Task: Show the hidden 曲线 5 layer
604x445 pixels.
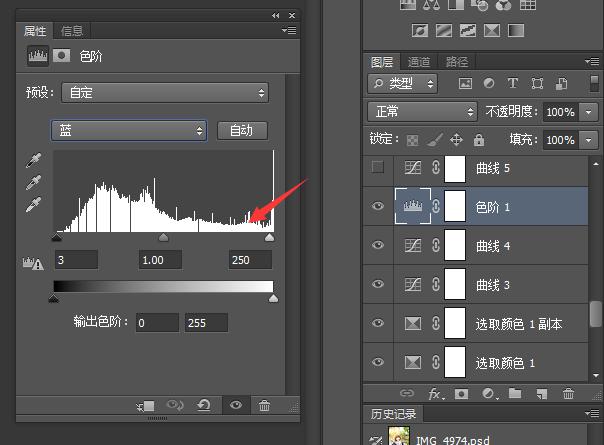Action: (x=378, y=168)
